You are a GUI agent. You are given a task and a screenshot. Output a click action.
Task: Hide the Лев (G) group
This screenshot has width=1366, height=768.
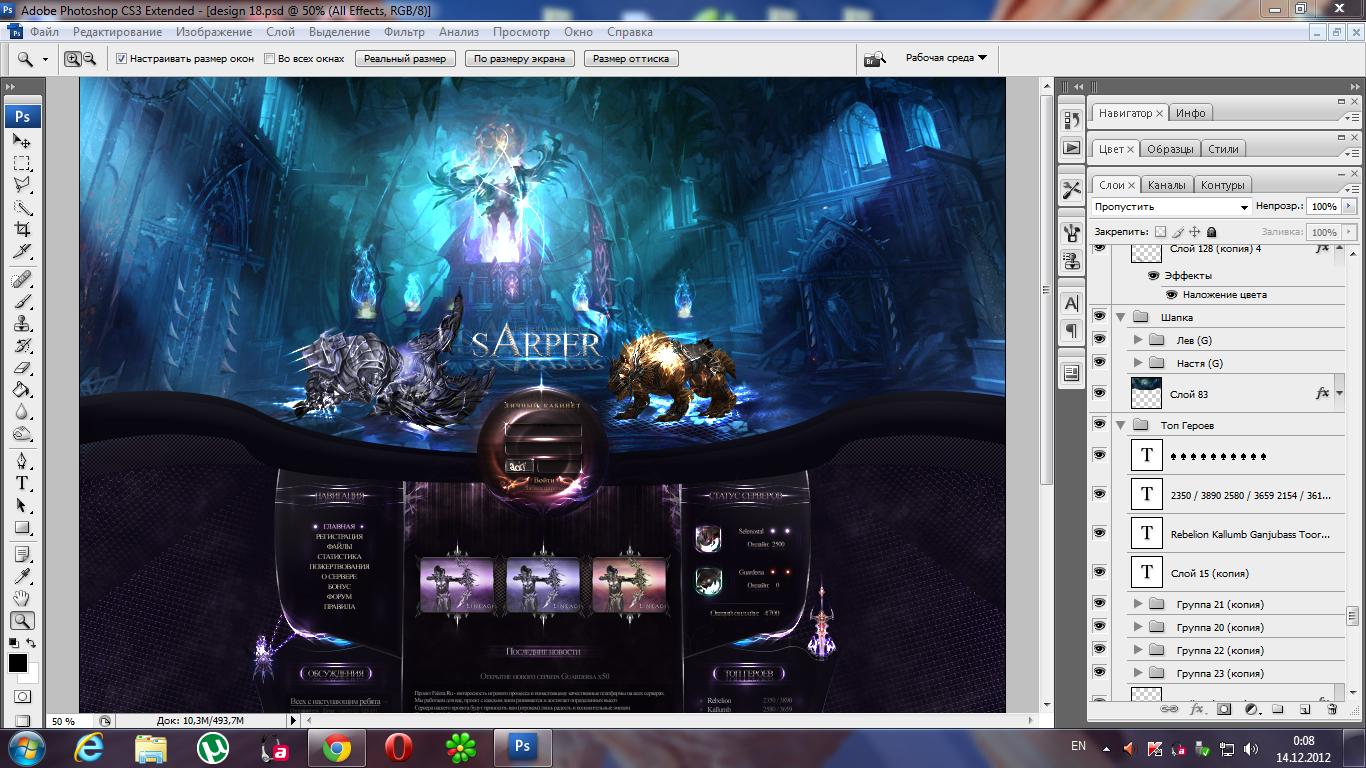1099,340
